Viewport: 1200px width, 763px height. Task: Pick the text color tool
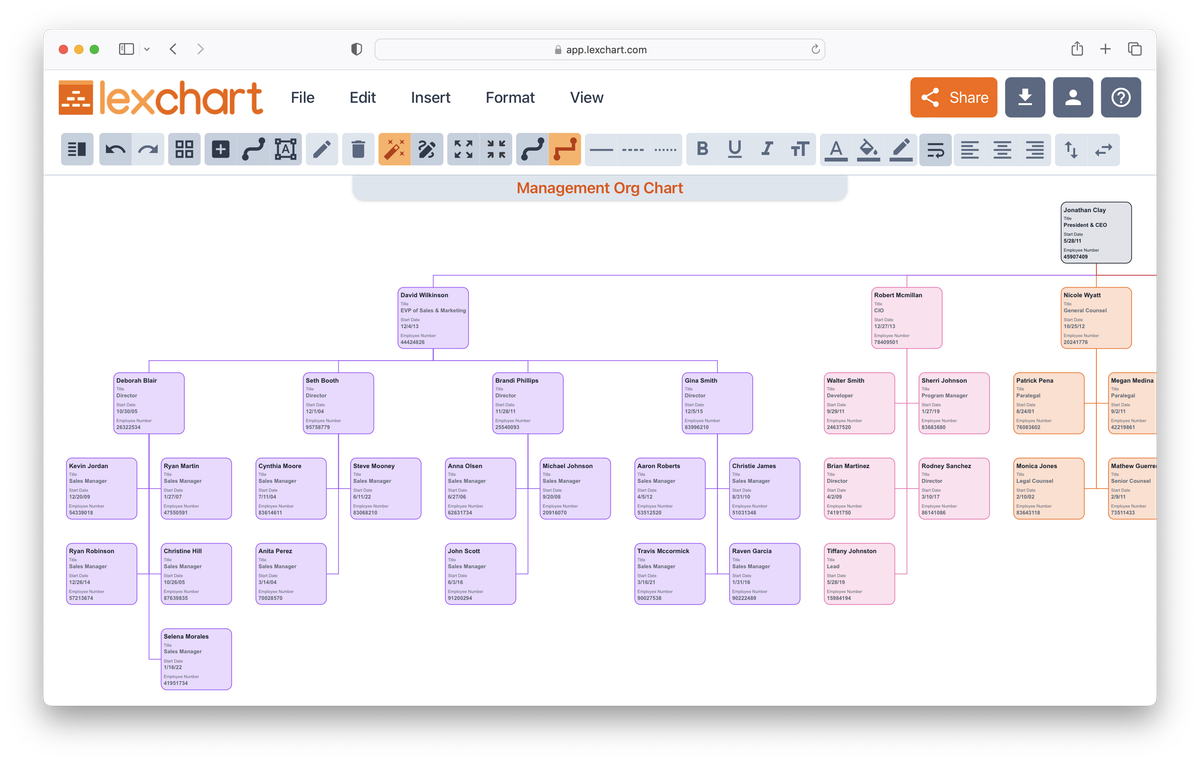click(x=836, y=149)
